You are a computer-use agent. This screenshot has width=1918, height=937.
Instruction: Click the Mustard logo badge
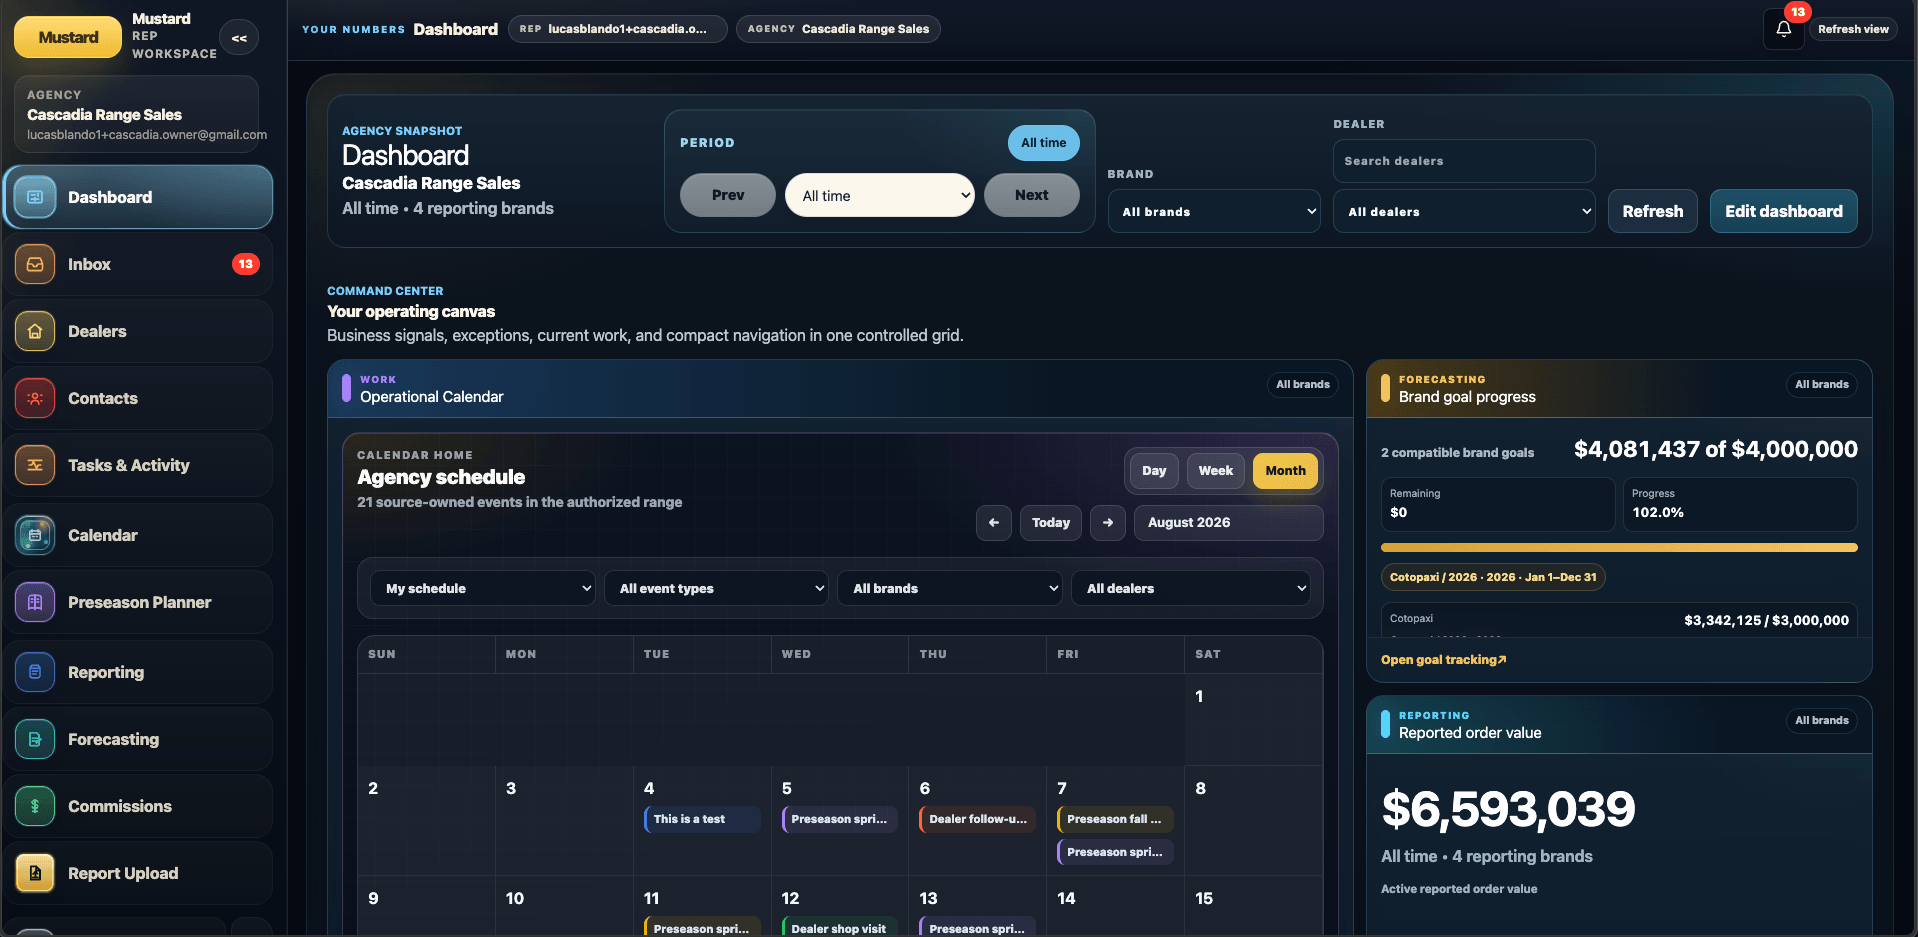pos(68,38)
